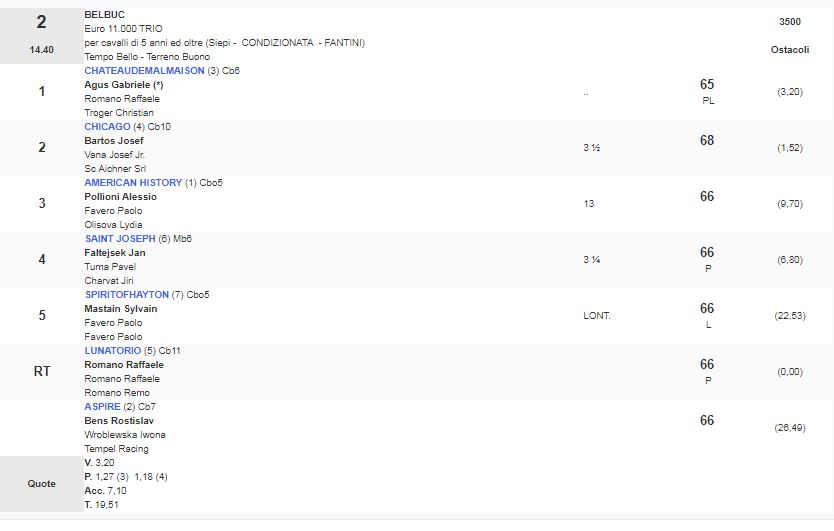Click the ASPIRE horse link
Image resolution: width=834 pixels, height=531 pixels.
point(102,407)
